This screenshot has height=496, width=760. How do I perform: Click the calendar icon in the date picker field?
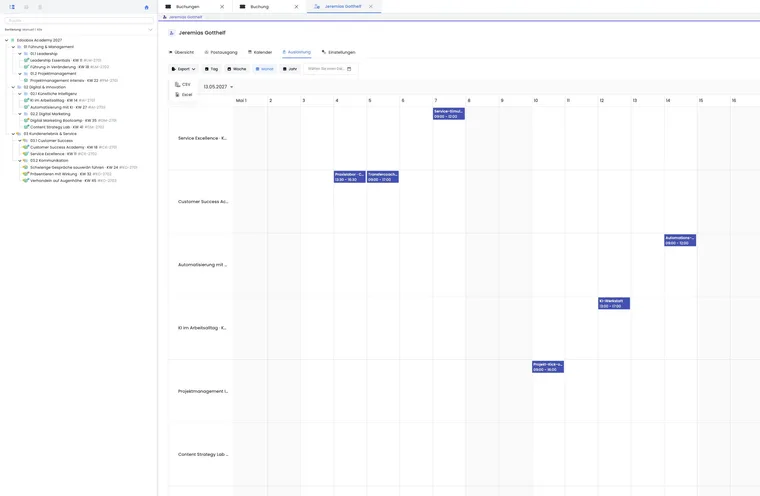[349, 69]
